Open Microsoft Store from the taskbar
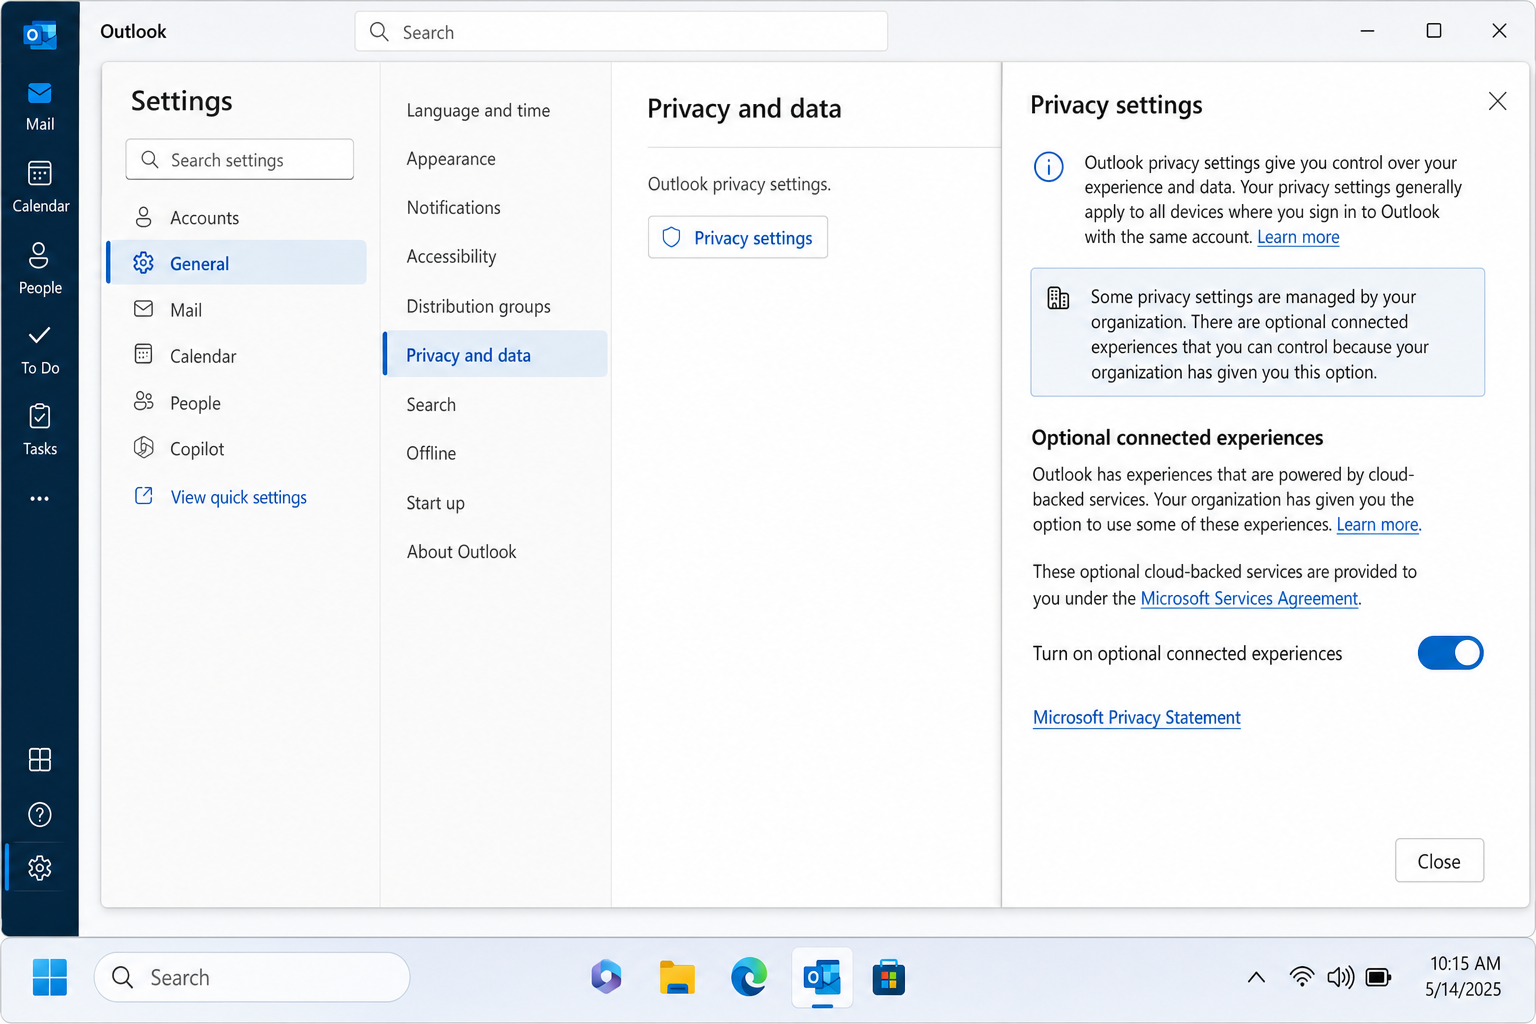 (x=888, y=977)
